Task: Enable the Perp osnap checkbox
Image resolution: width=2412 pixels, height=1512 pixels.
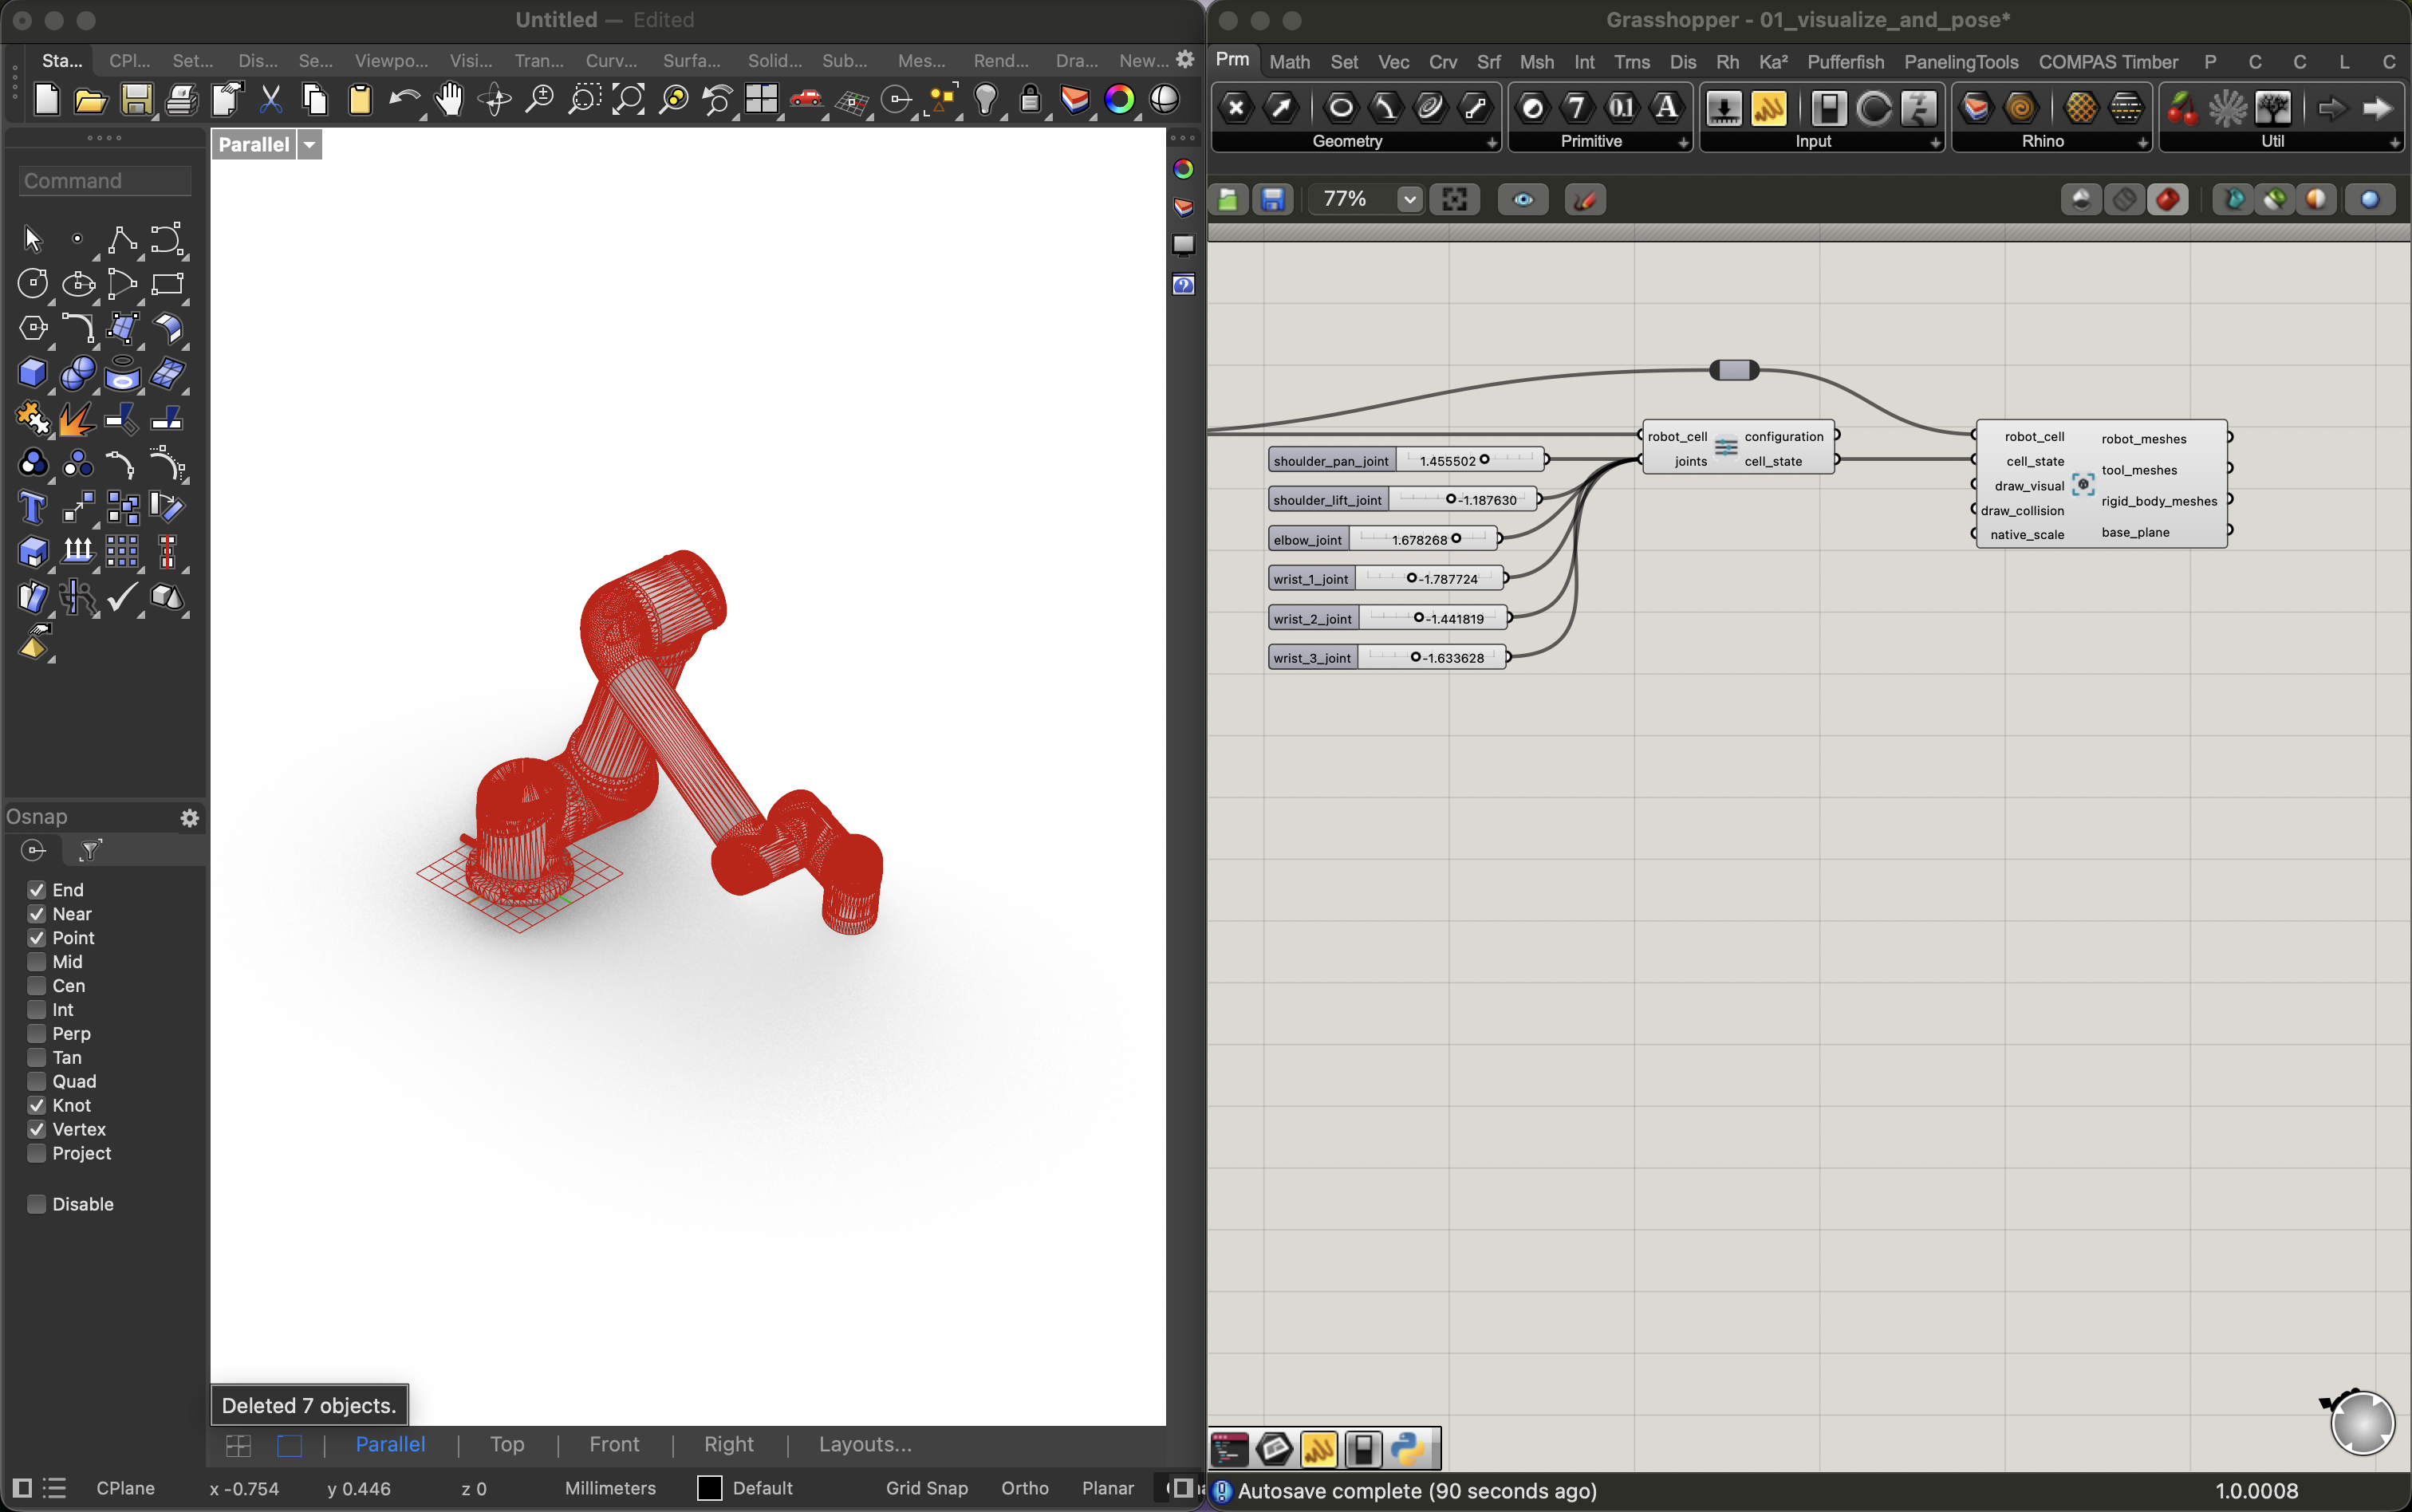Action: point(37,1033)
